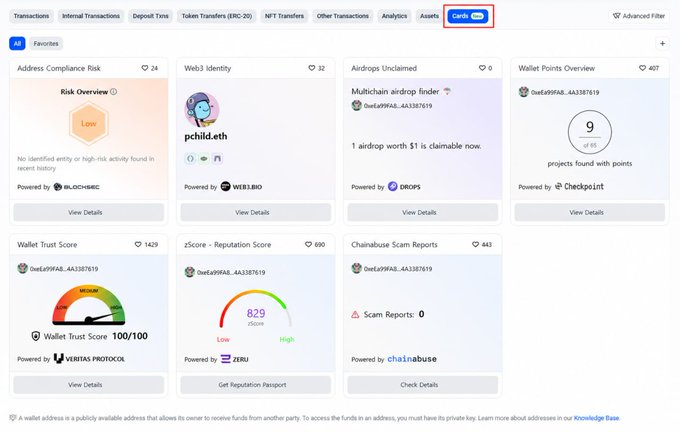Click 'Multichain airdrop finder' heading
The height and width of the screenshot is (432, 680).
click(x=395, y=92)
